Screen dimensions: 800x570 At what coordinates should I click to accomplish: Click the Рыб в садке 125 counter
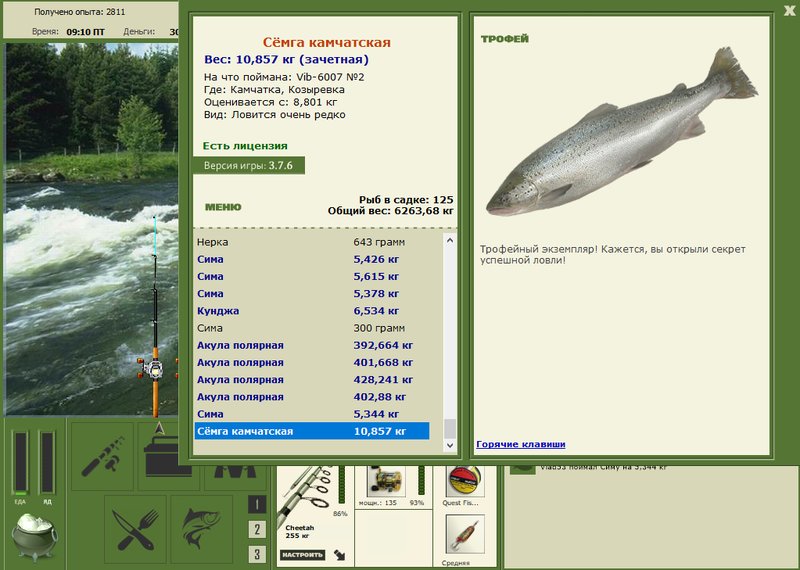pos(406,200)
